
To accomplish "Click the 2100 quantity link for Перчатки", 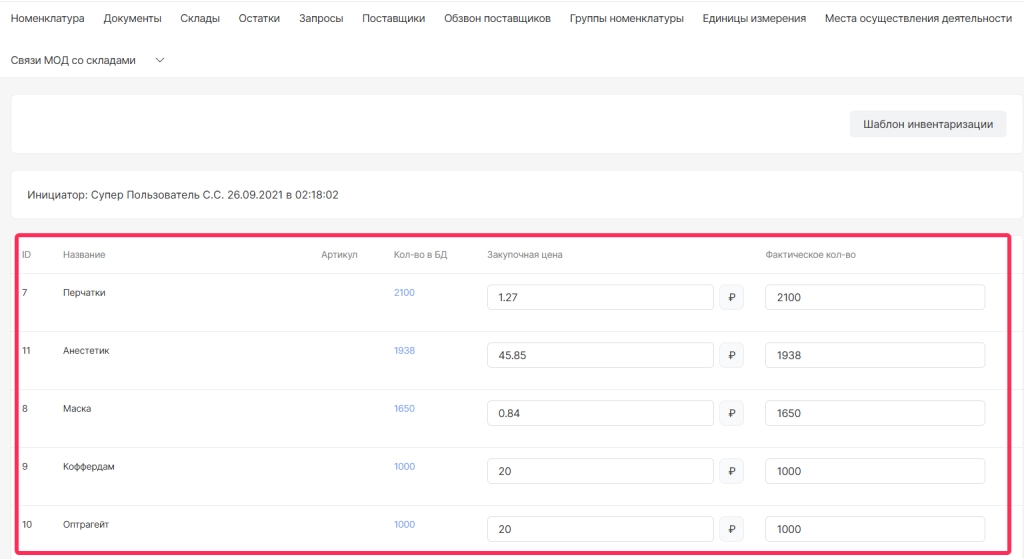I will click(404, 293).
